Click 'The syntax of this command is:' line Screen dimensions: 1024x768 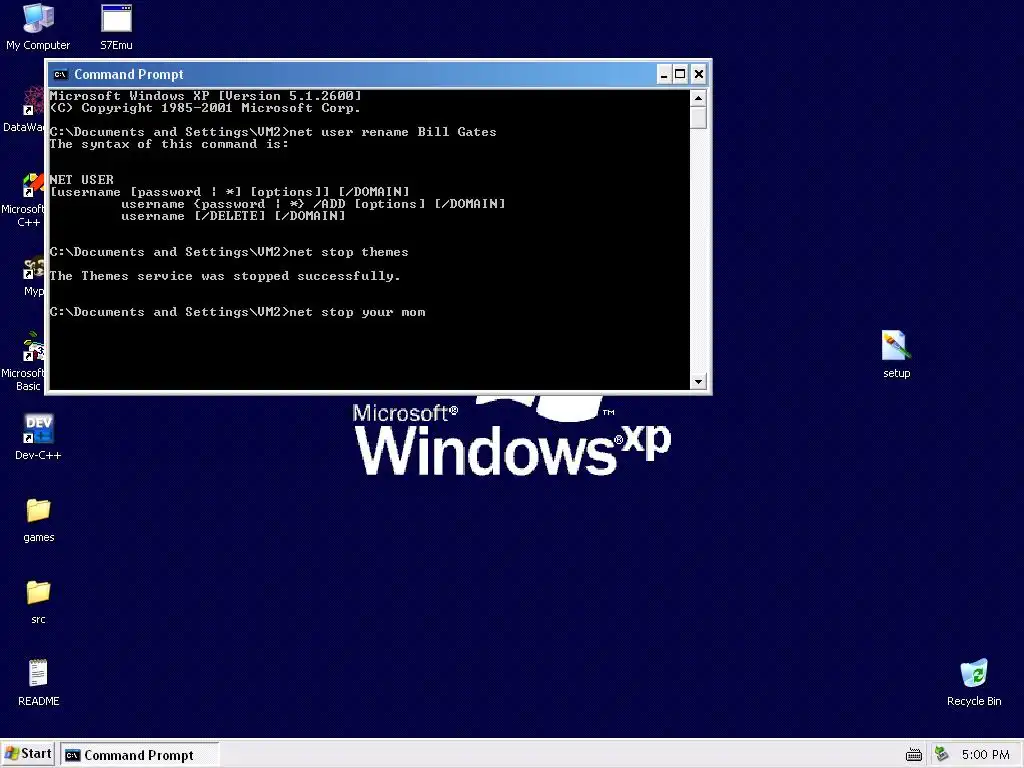(x=169, y=144)
